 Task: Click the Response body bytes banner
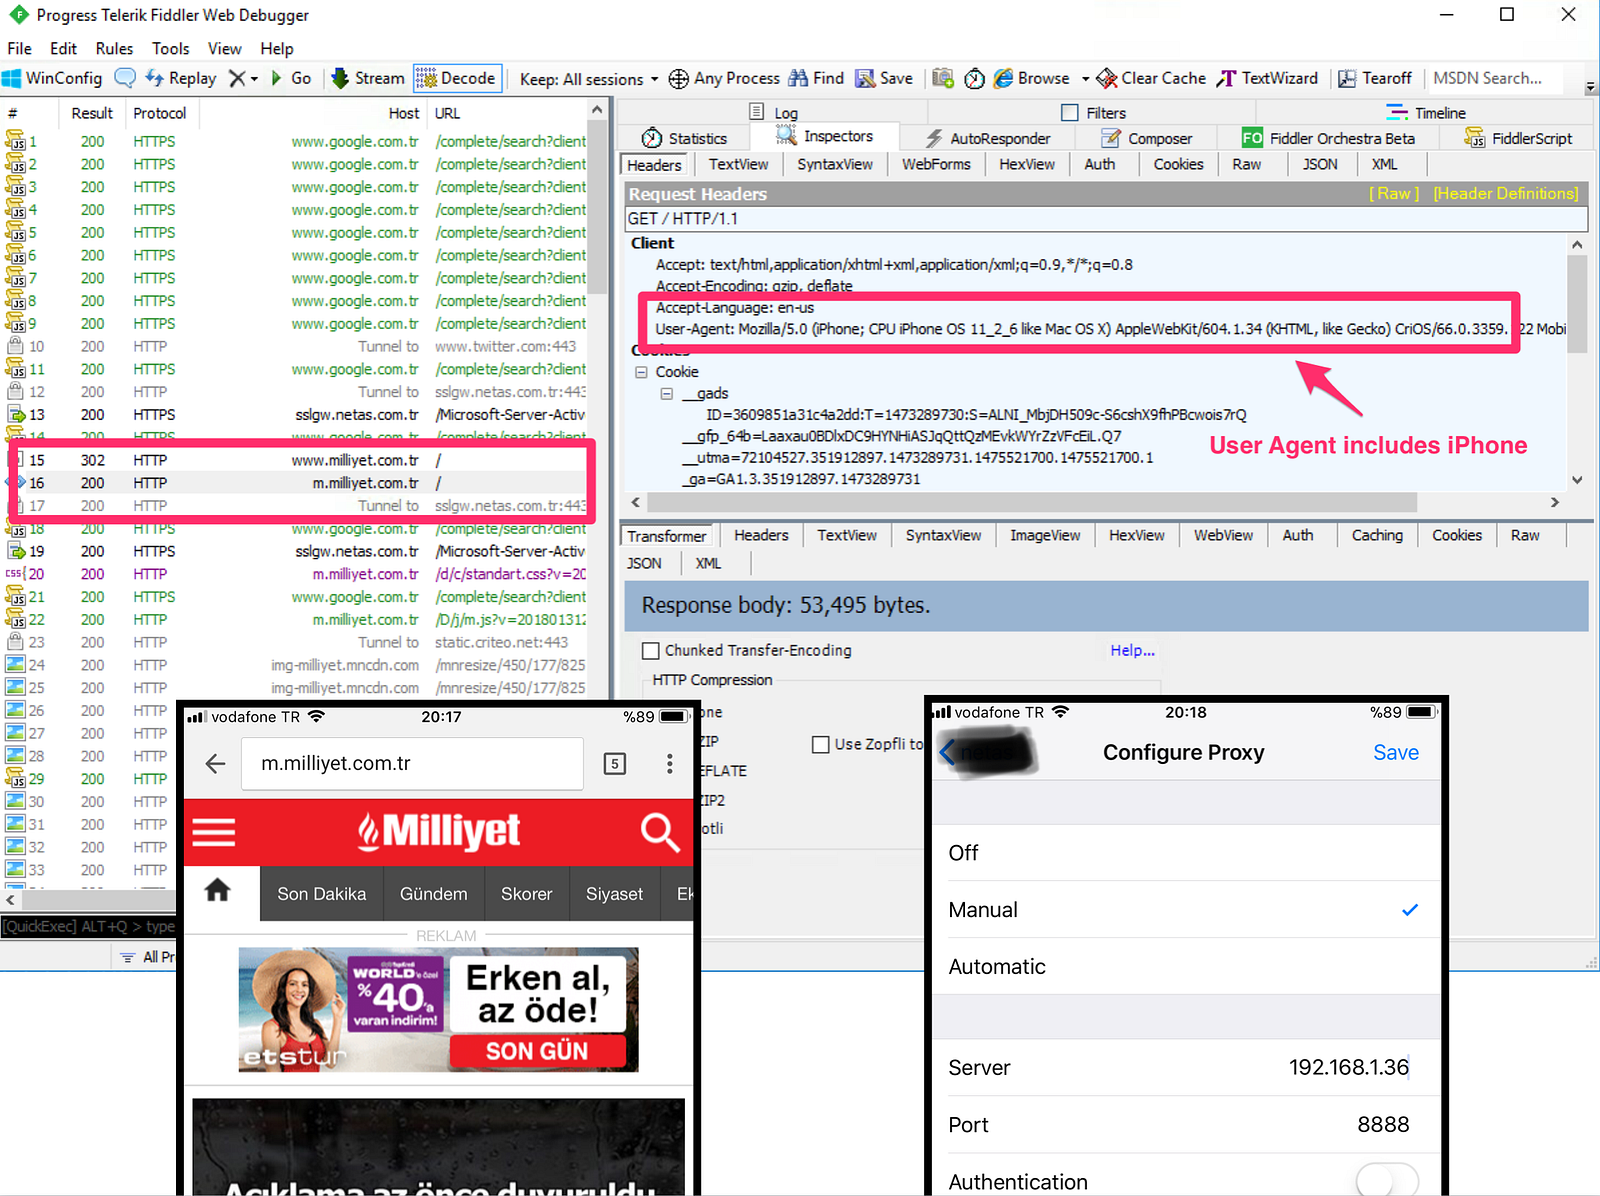1106,605
